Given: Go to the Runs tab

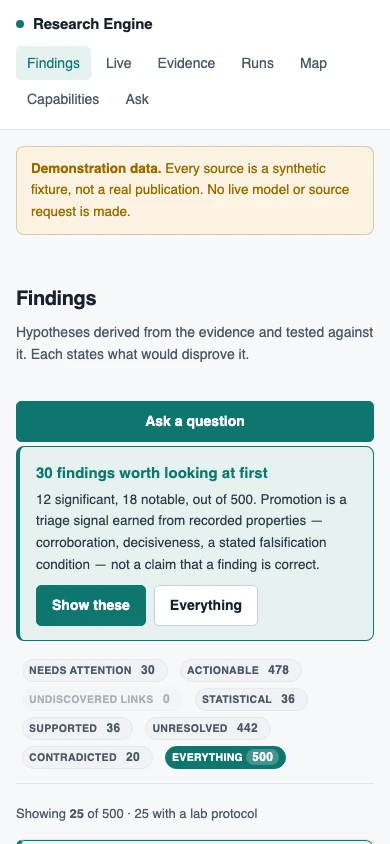Looking at the screenshot, I should coord(257,63).
